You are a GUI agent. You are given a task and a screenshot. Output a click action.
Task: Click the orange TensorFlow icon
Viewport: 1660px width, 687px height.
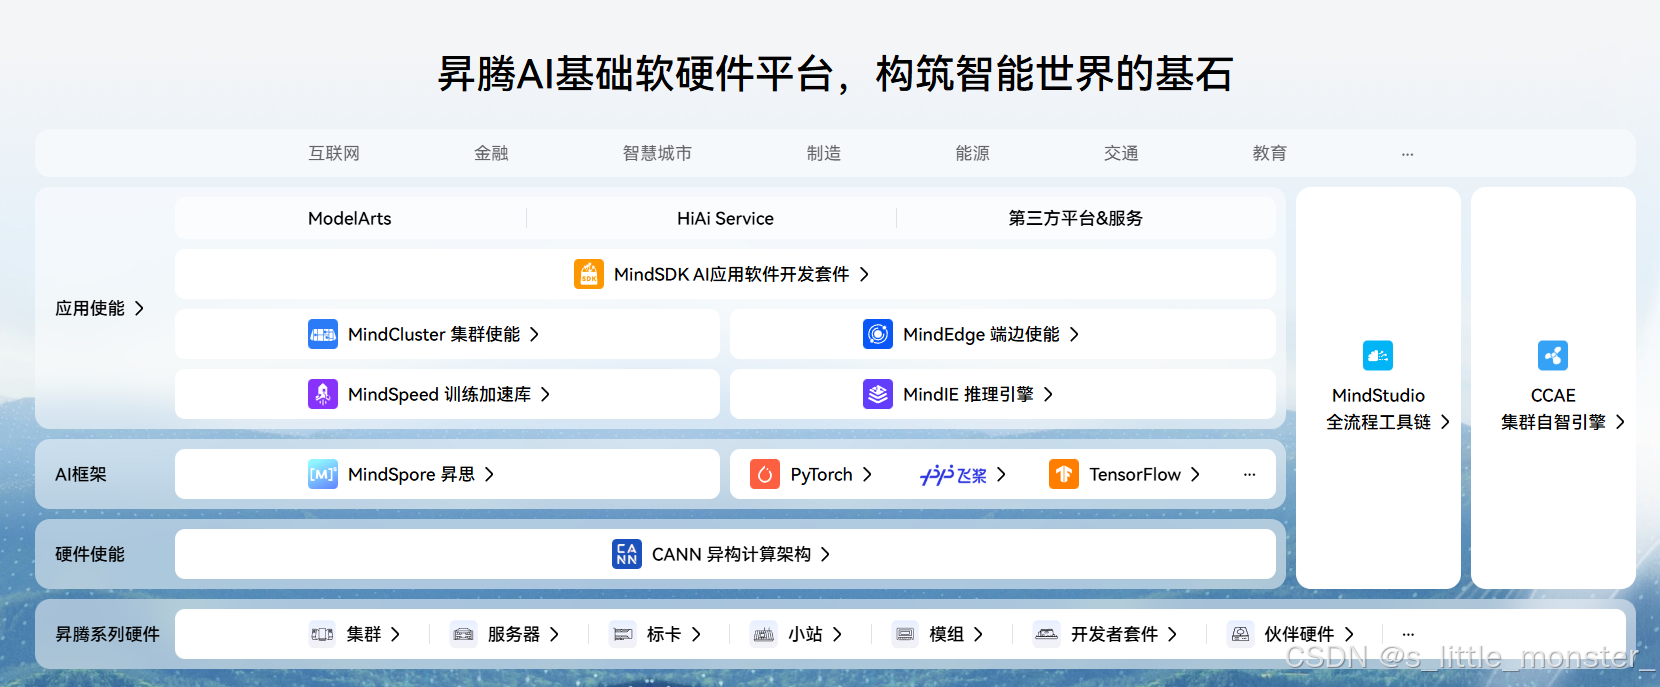tap(1064, 474)
